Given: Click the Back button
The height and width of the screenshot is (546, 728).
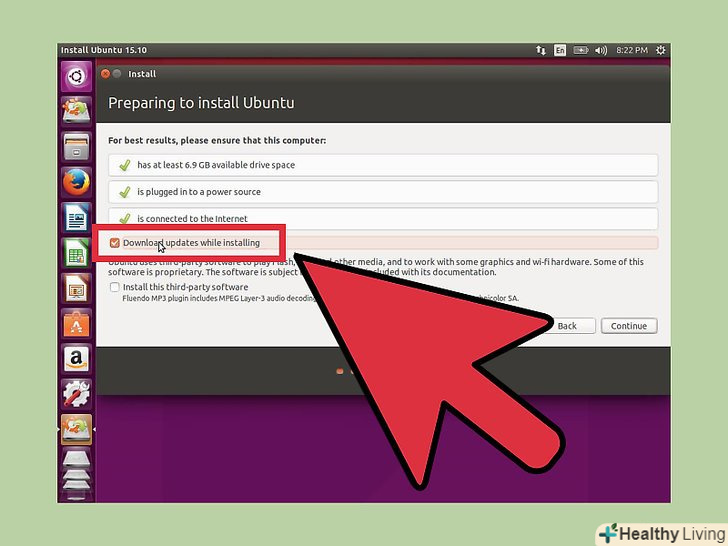Looking at the screenshot, I should tap(567, 326).
